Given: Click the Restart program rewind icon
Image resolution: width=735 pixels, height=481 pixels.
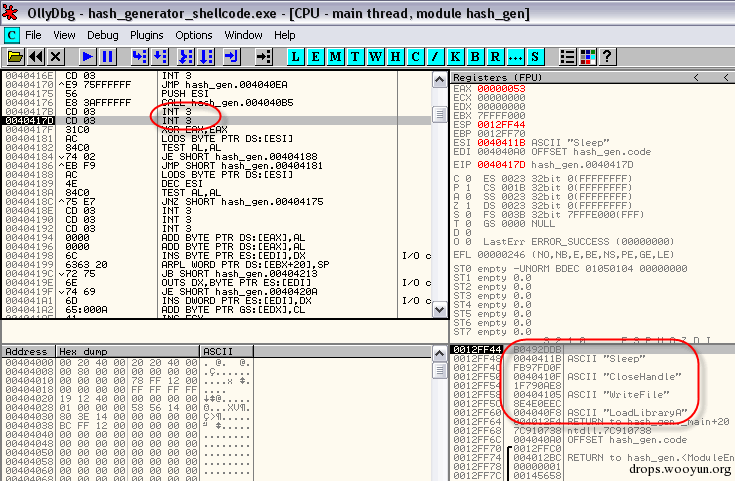Looking at the screenshot, I should [x=36, y=57].
